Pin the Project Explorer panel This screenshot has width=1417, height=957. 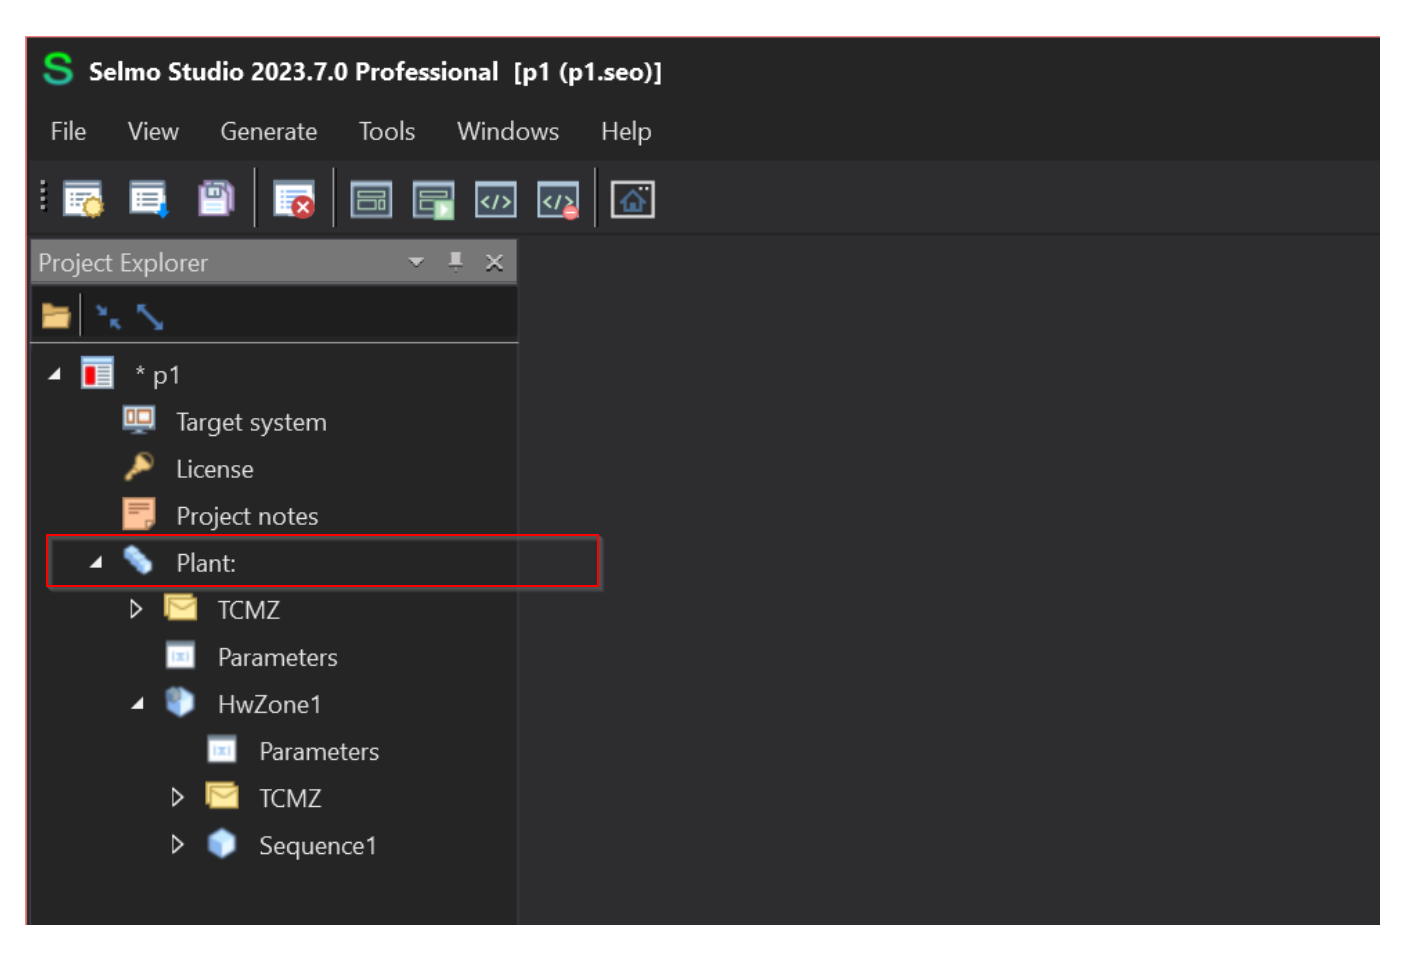tap(456, 262)
